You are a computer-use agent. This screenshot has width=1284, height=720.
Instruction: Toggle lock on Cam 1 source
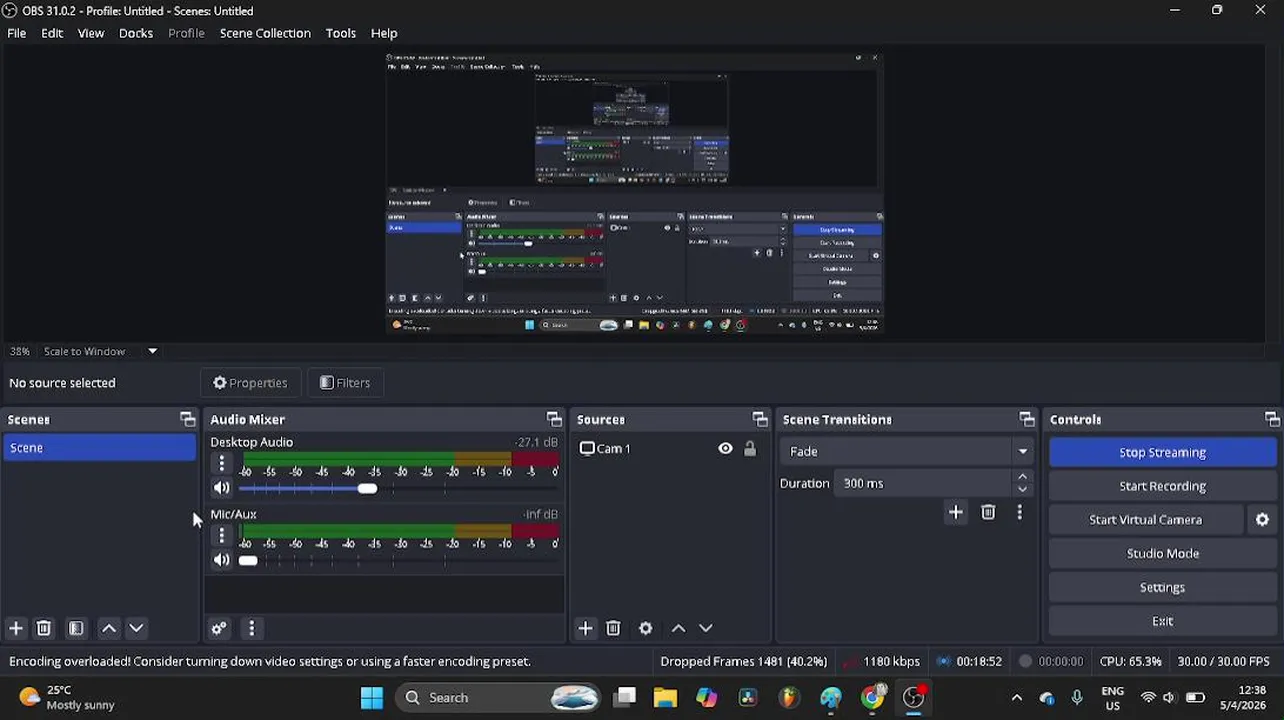(750, 449)
